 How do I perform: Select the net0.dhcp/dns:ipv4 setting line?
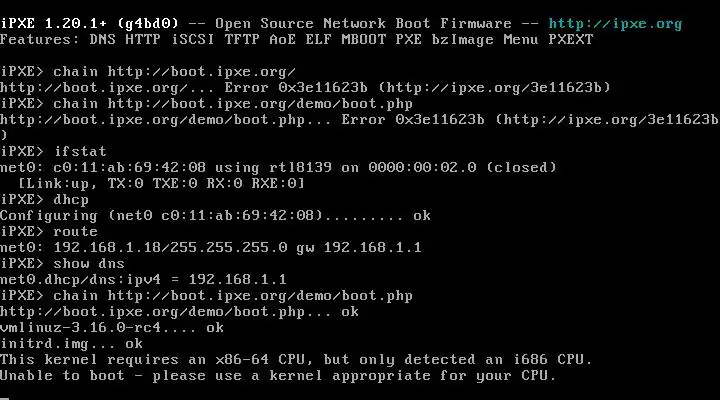point(143,279)
